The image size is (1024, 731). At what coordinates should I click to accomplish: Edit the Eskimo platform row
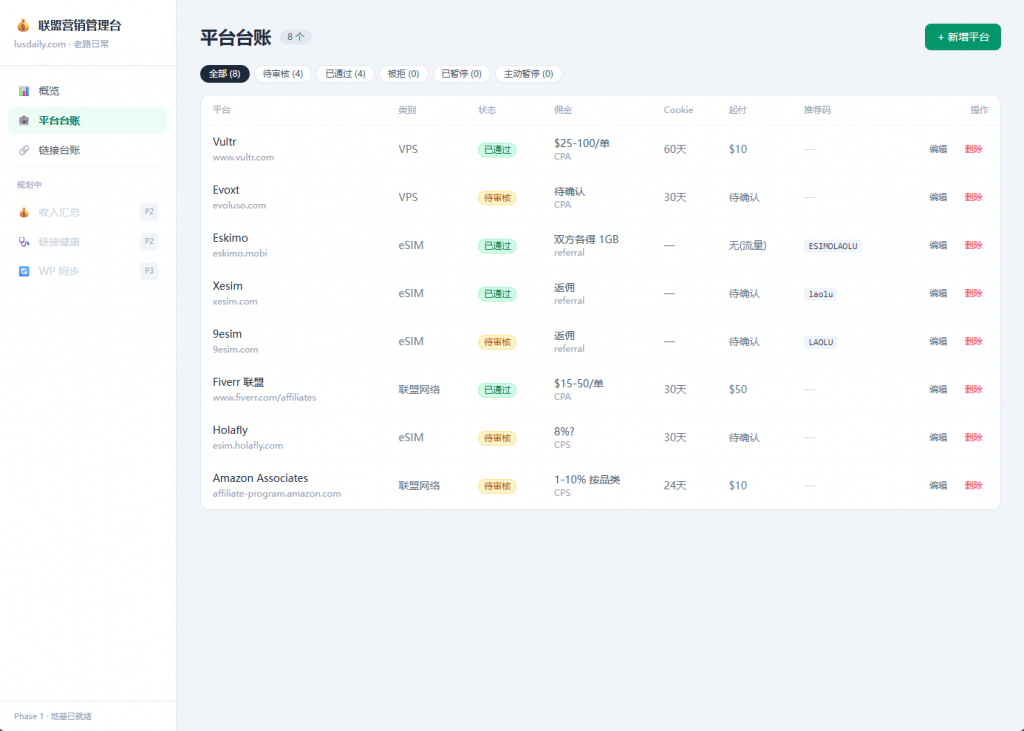click(938, 245)
